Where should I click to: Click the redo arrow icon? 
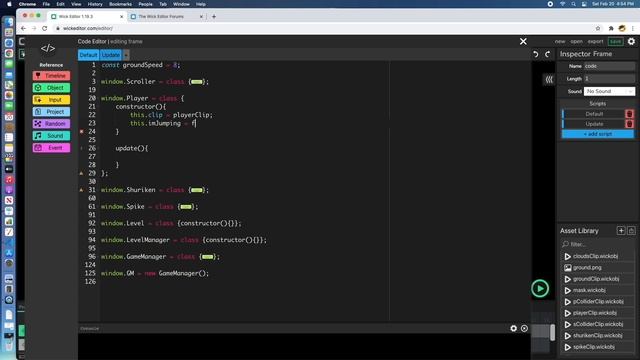pyautogui.click(x=548, y=54)
